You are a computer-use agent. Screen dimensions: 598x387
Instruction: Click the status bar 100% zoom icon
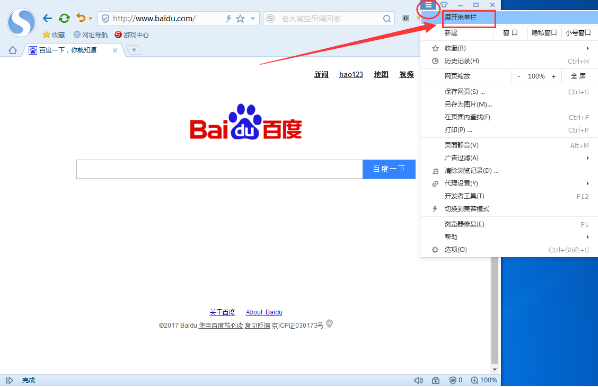tap(484, 380)
